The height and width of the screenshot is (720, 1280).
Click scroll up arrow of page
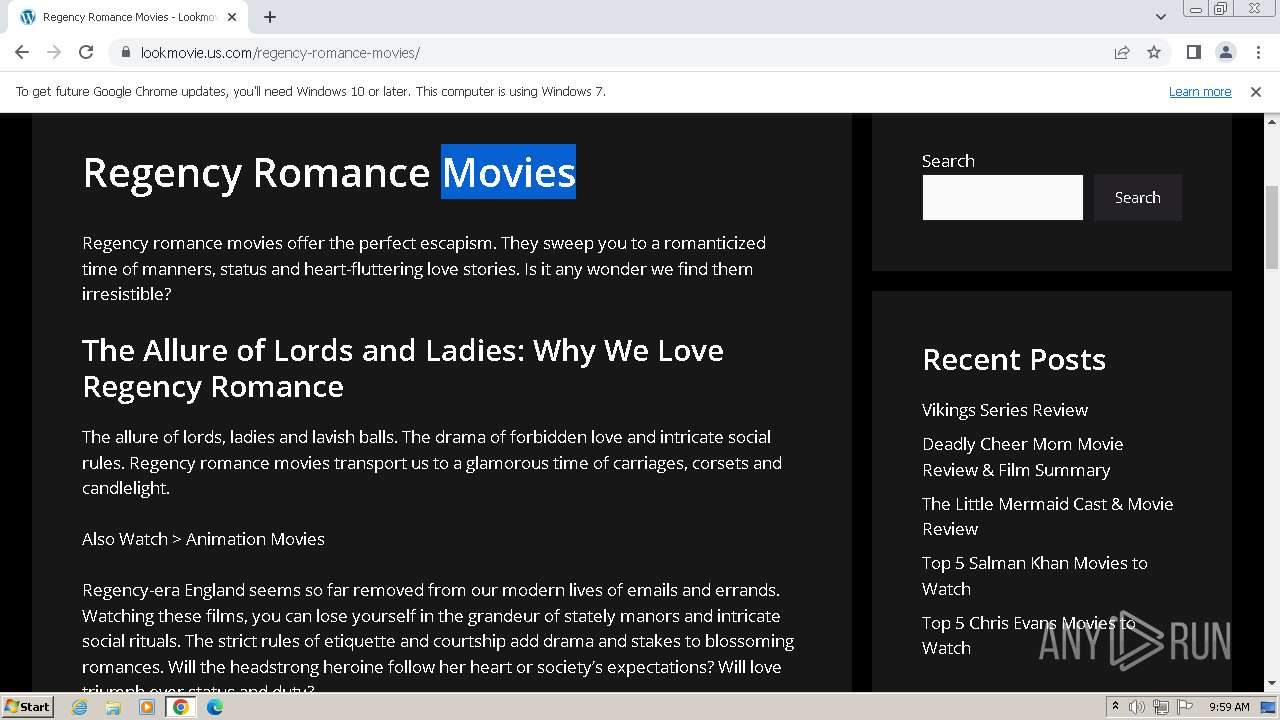point(1272,121)
